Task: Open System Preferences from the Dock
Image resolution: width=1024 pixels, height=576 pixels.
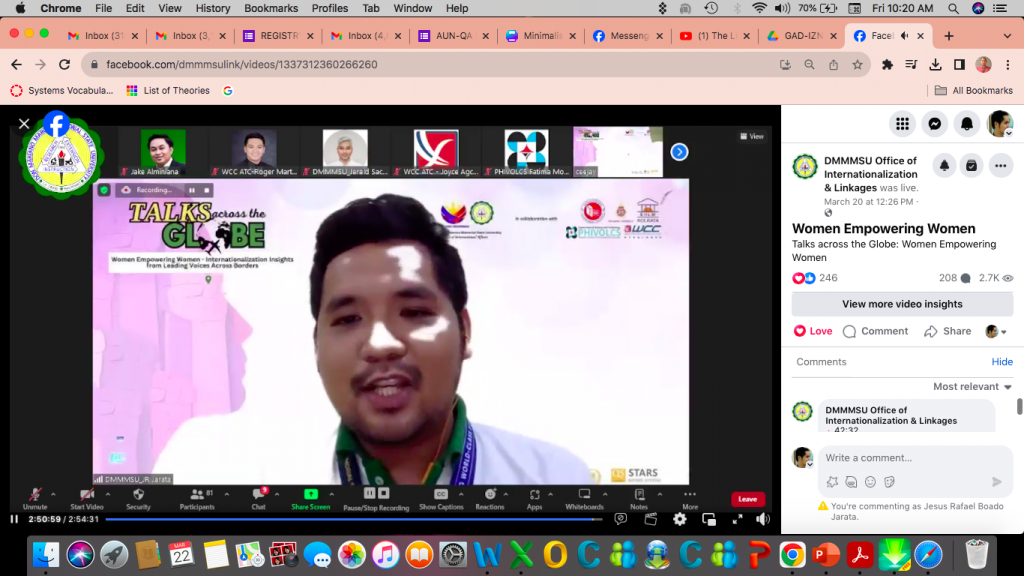Action: click(453, 554)
